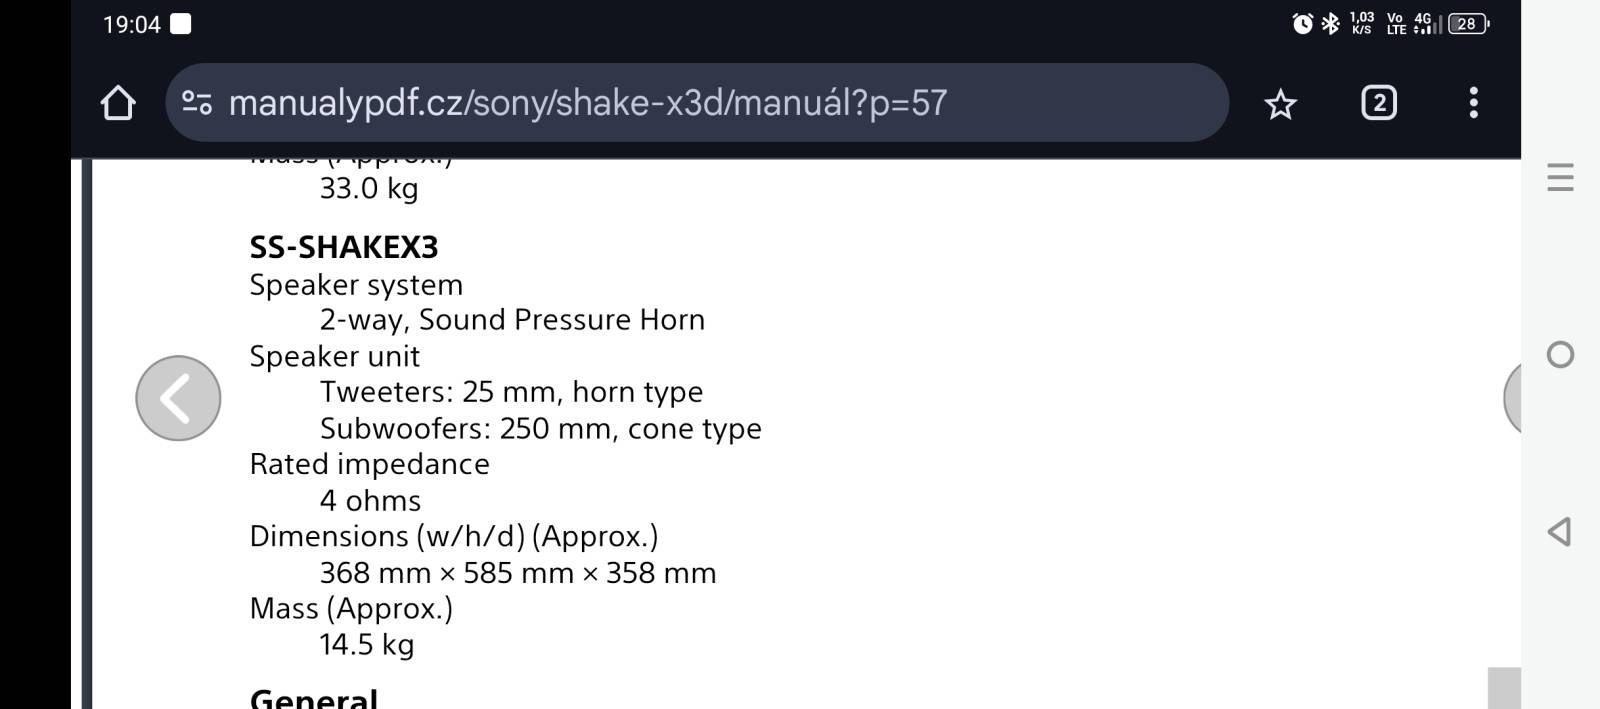Click the page scrollbar thumb
This screenshot has width=1600, height=709.
(x=1504, y=688)
